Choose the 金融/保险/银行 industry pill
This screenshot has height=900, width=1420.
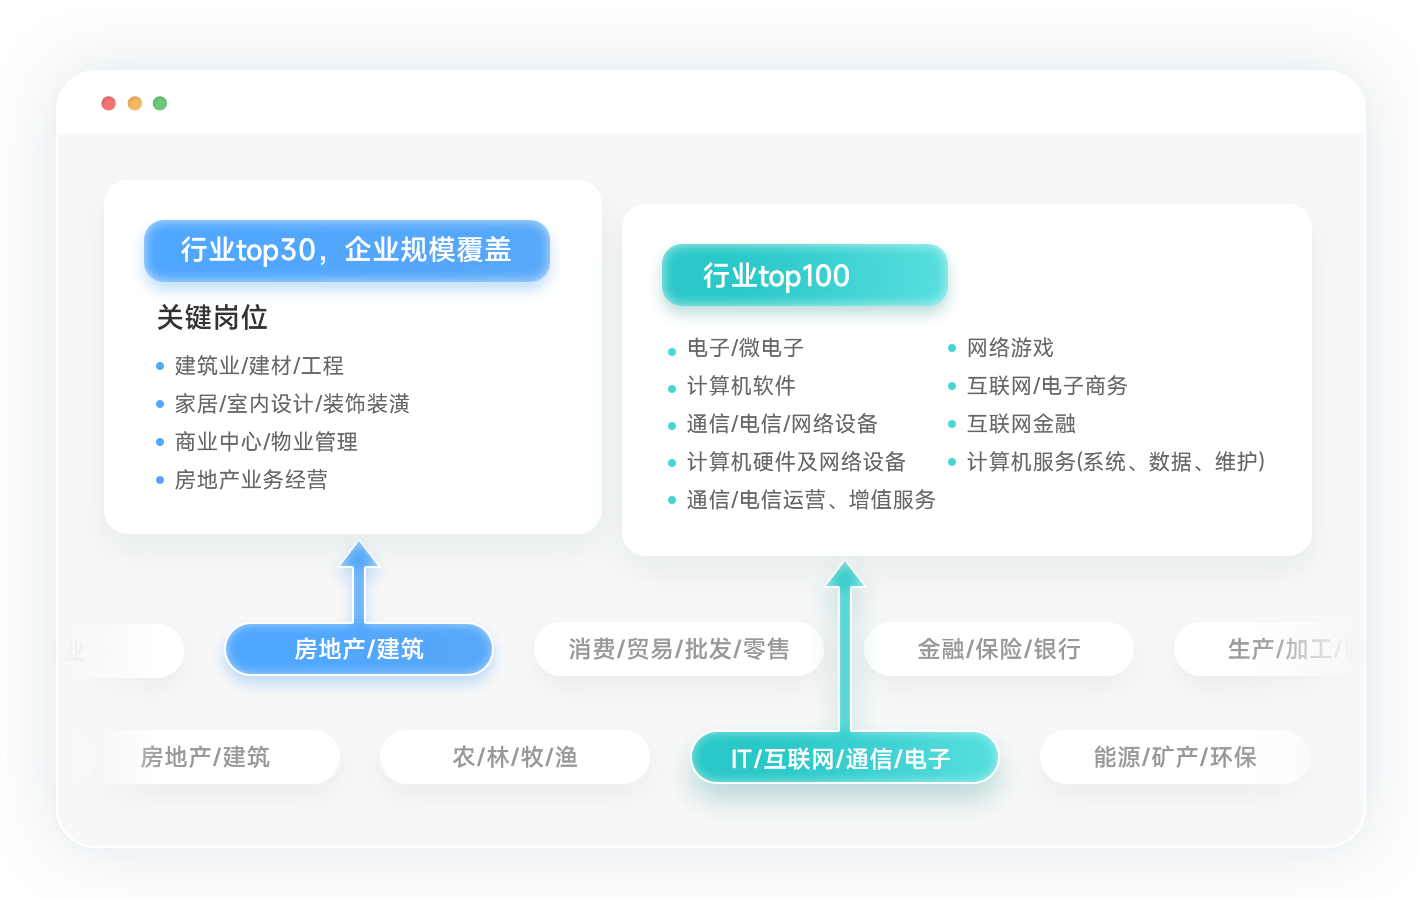pyautogui.click(x=999, y=650)
